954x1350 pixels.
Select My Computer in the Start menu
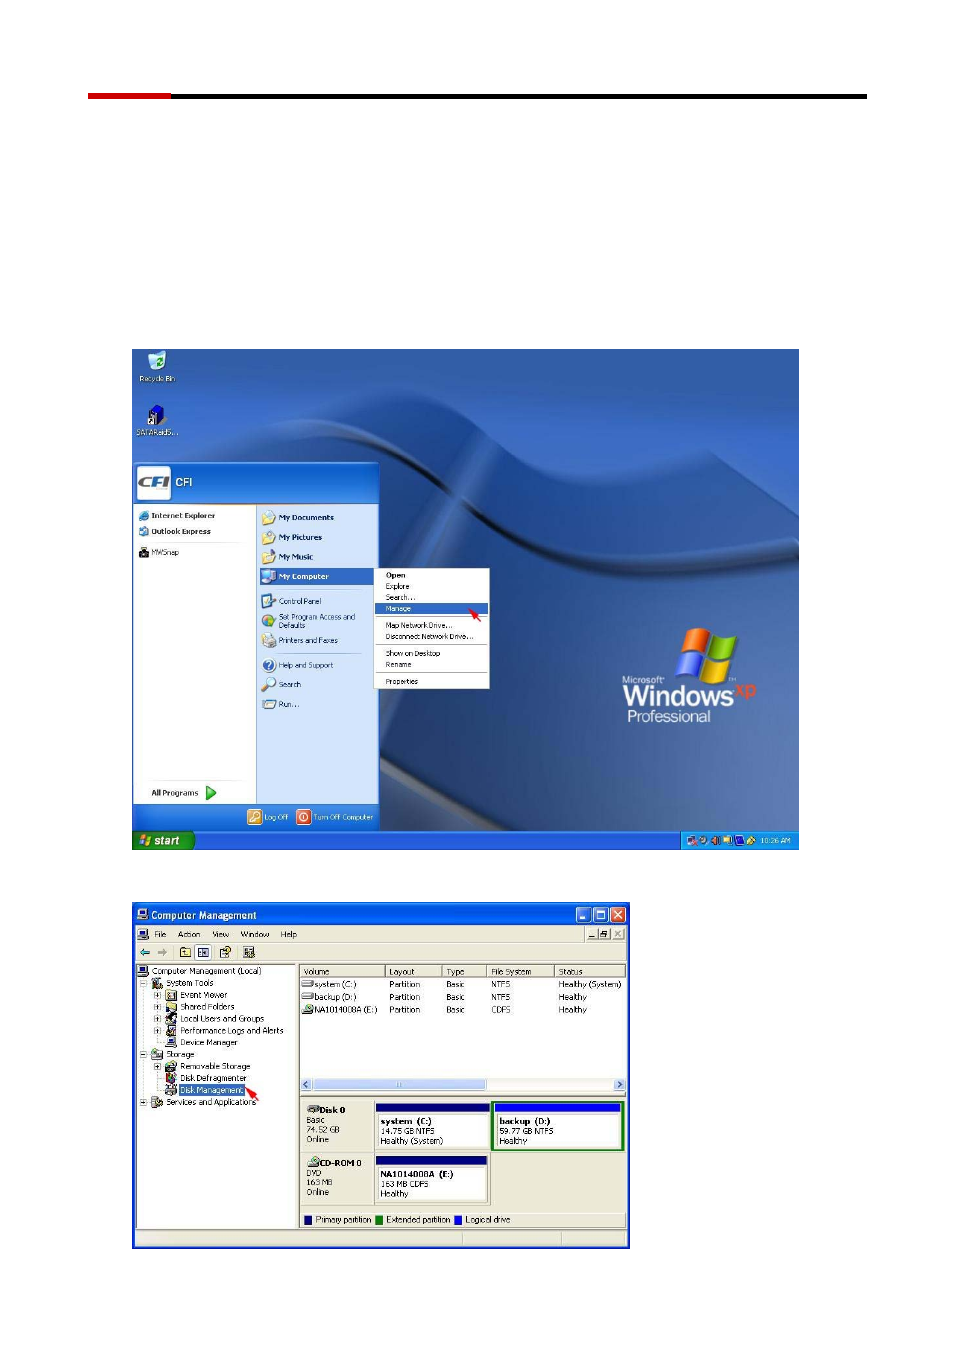pos(316,577)
